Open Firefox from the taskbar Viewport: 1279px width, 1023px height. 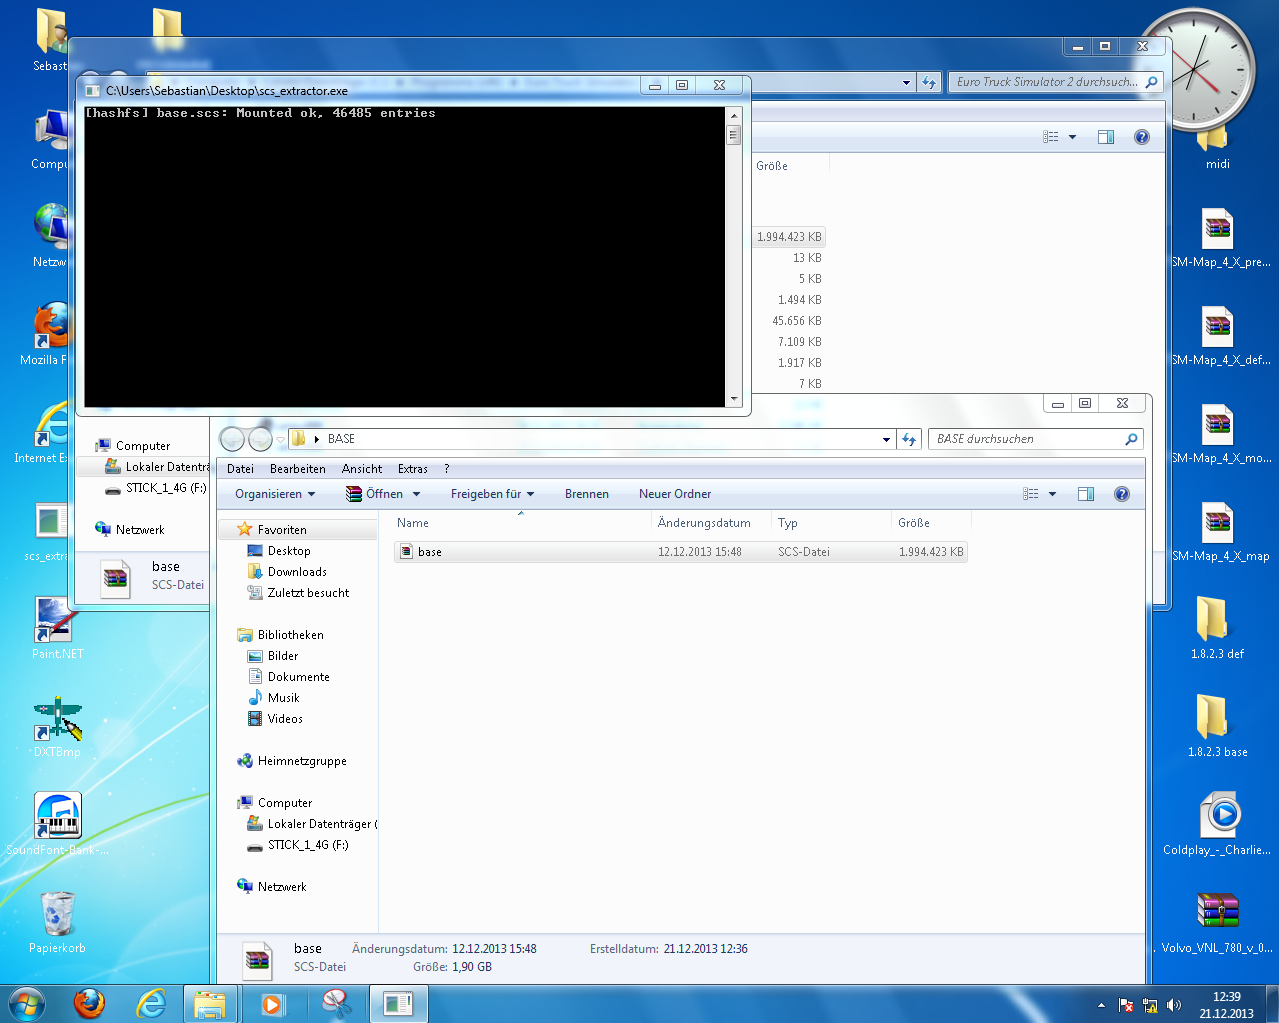[x=90, y=1003]
